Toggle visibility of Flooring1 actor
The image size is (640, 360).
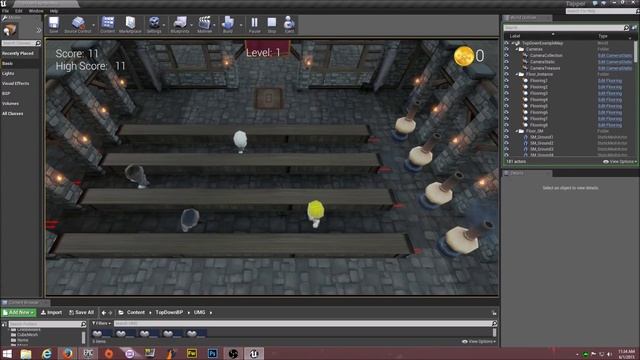click(x=507, y=81)
